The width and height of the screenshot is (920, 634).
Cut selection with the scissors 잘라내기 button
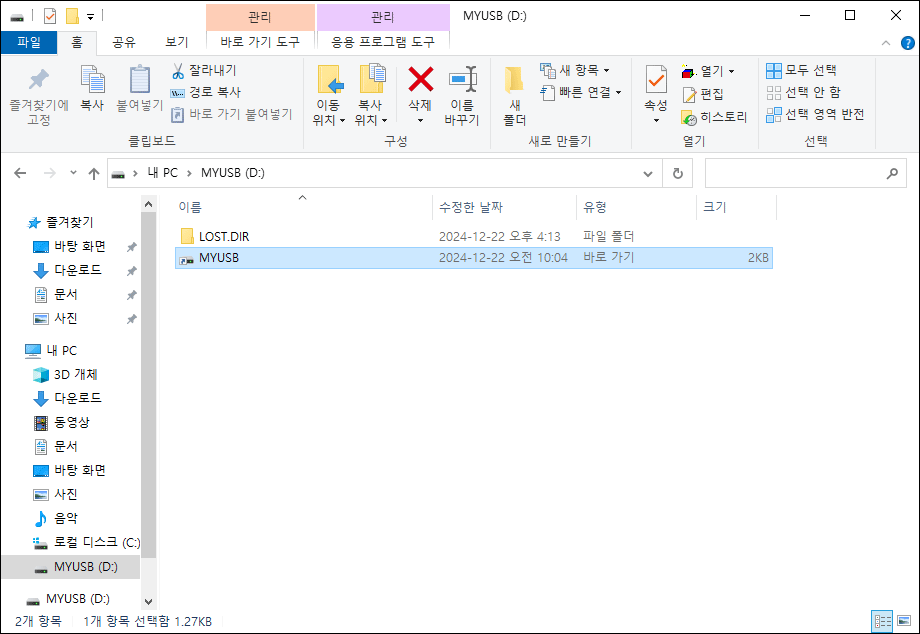[x=204, y=70]
